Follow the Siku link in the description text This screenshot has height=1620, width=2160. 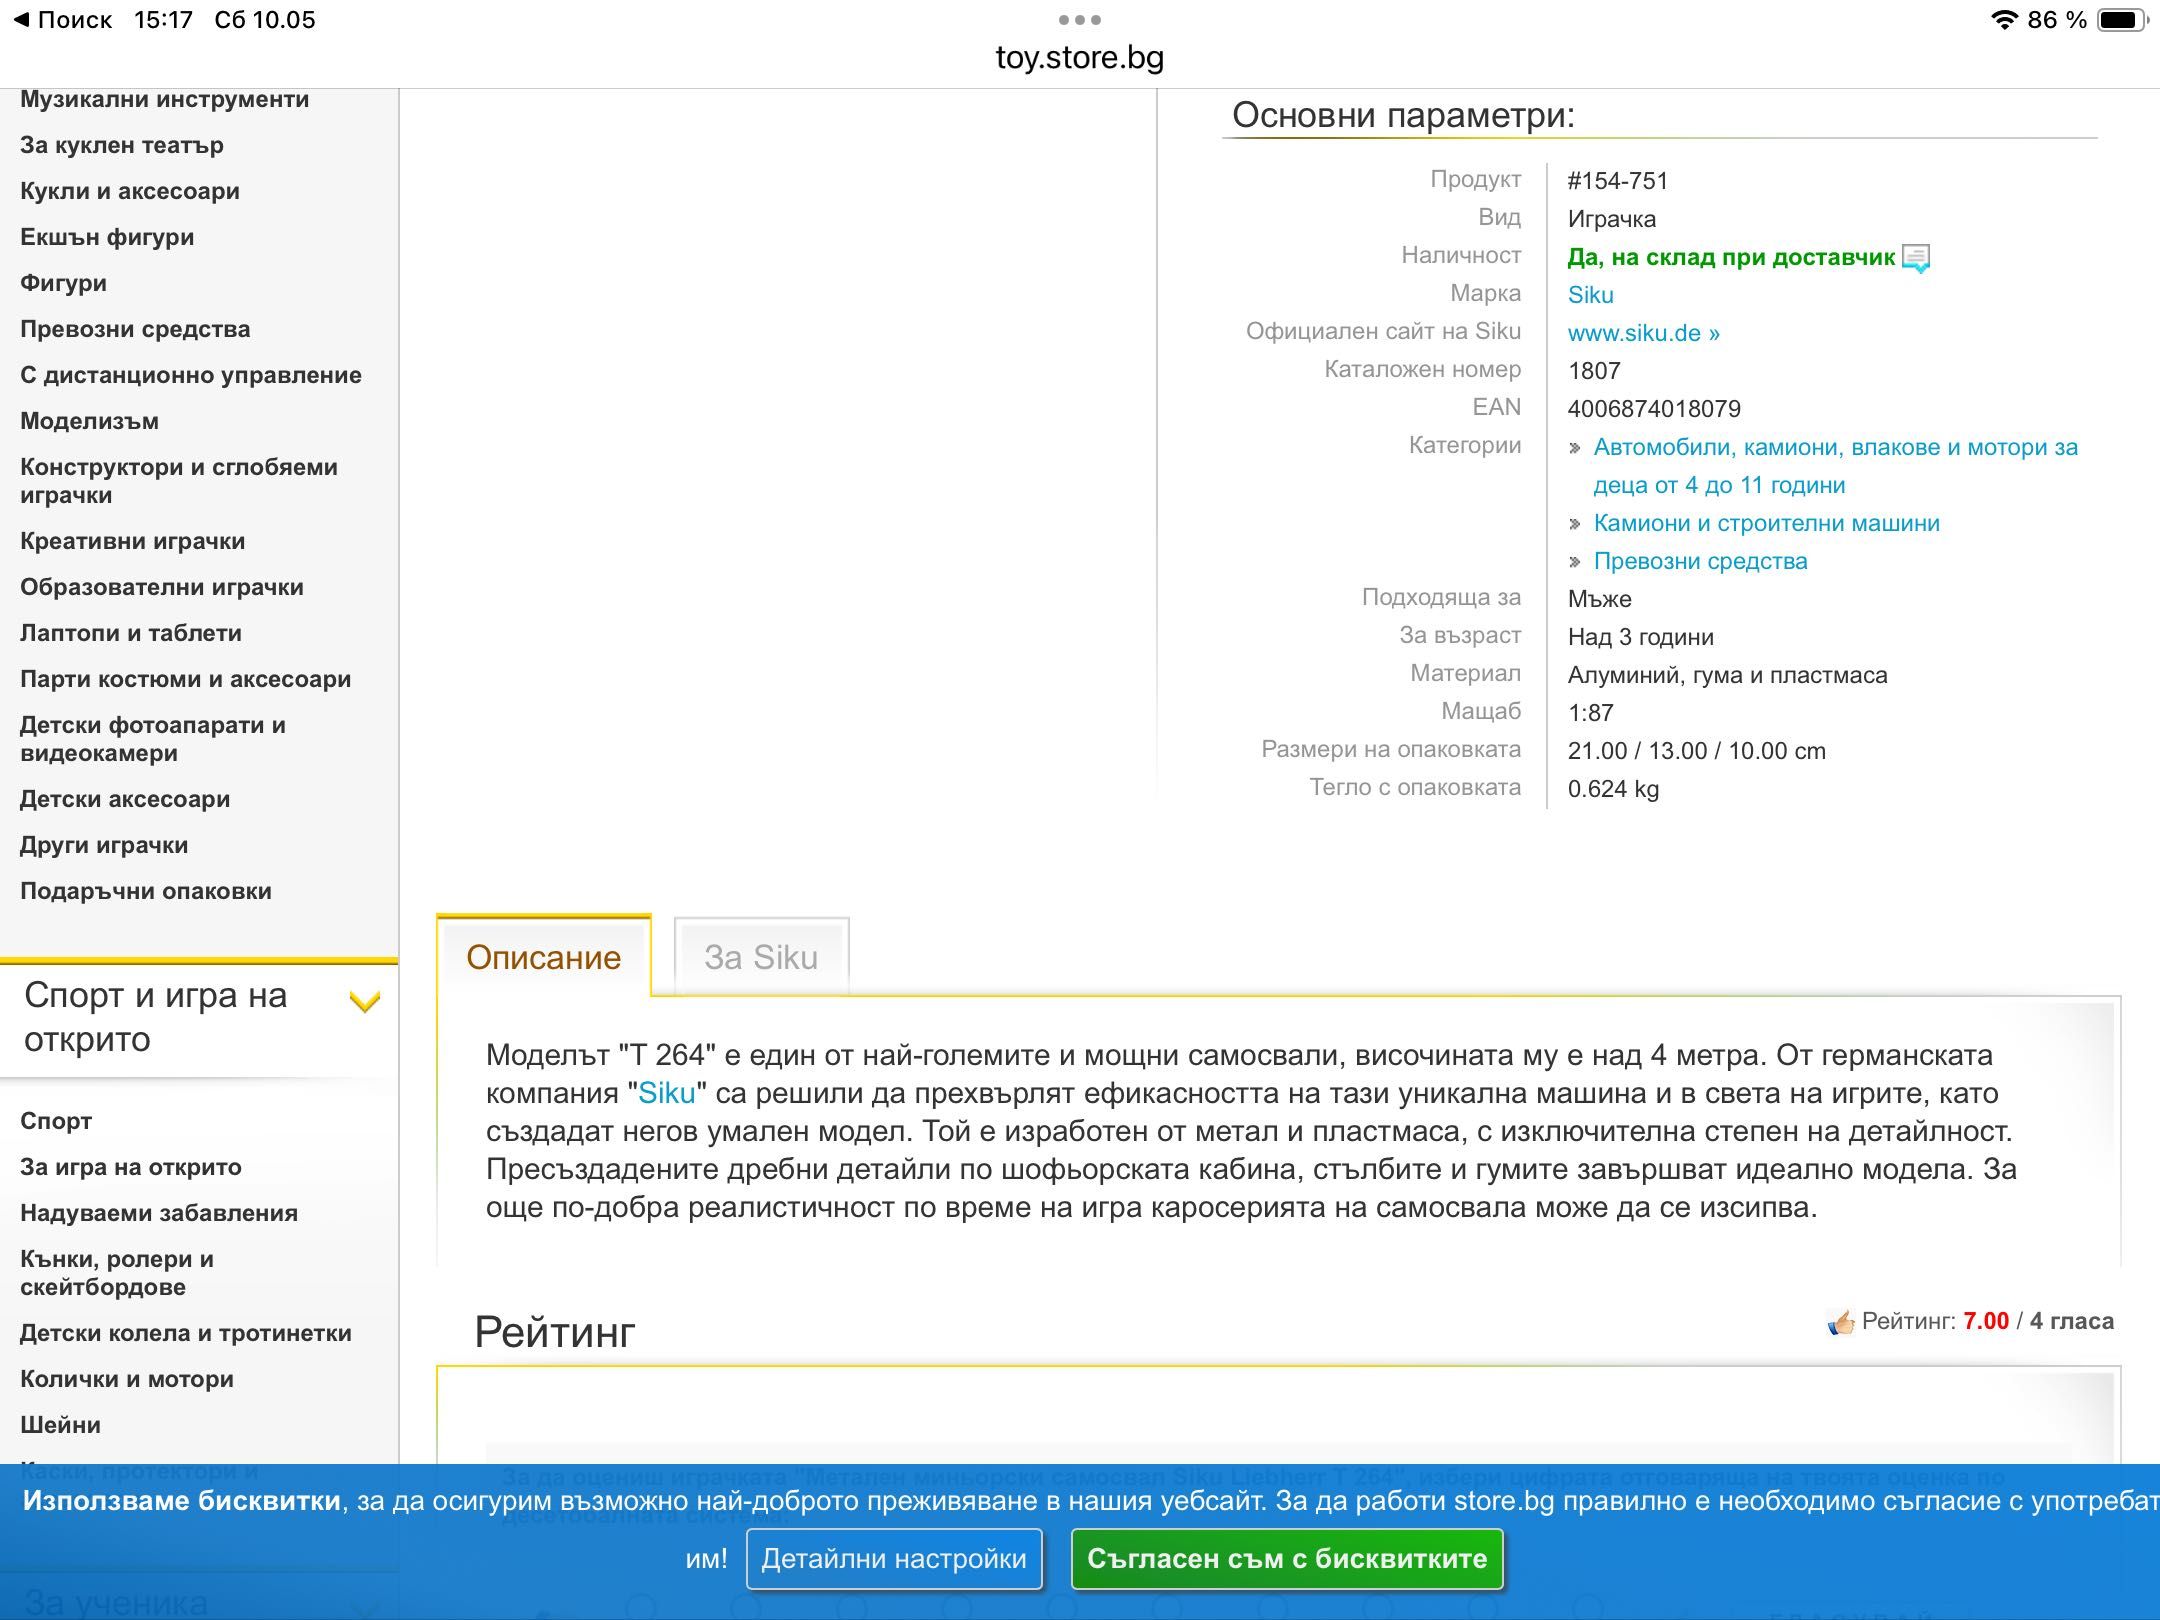click(666, 1093)
